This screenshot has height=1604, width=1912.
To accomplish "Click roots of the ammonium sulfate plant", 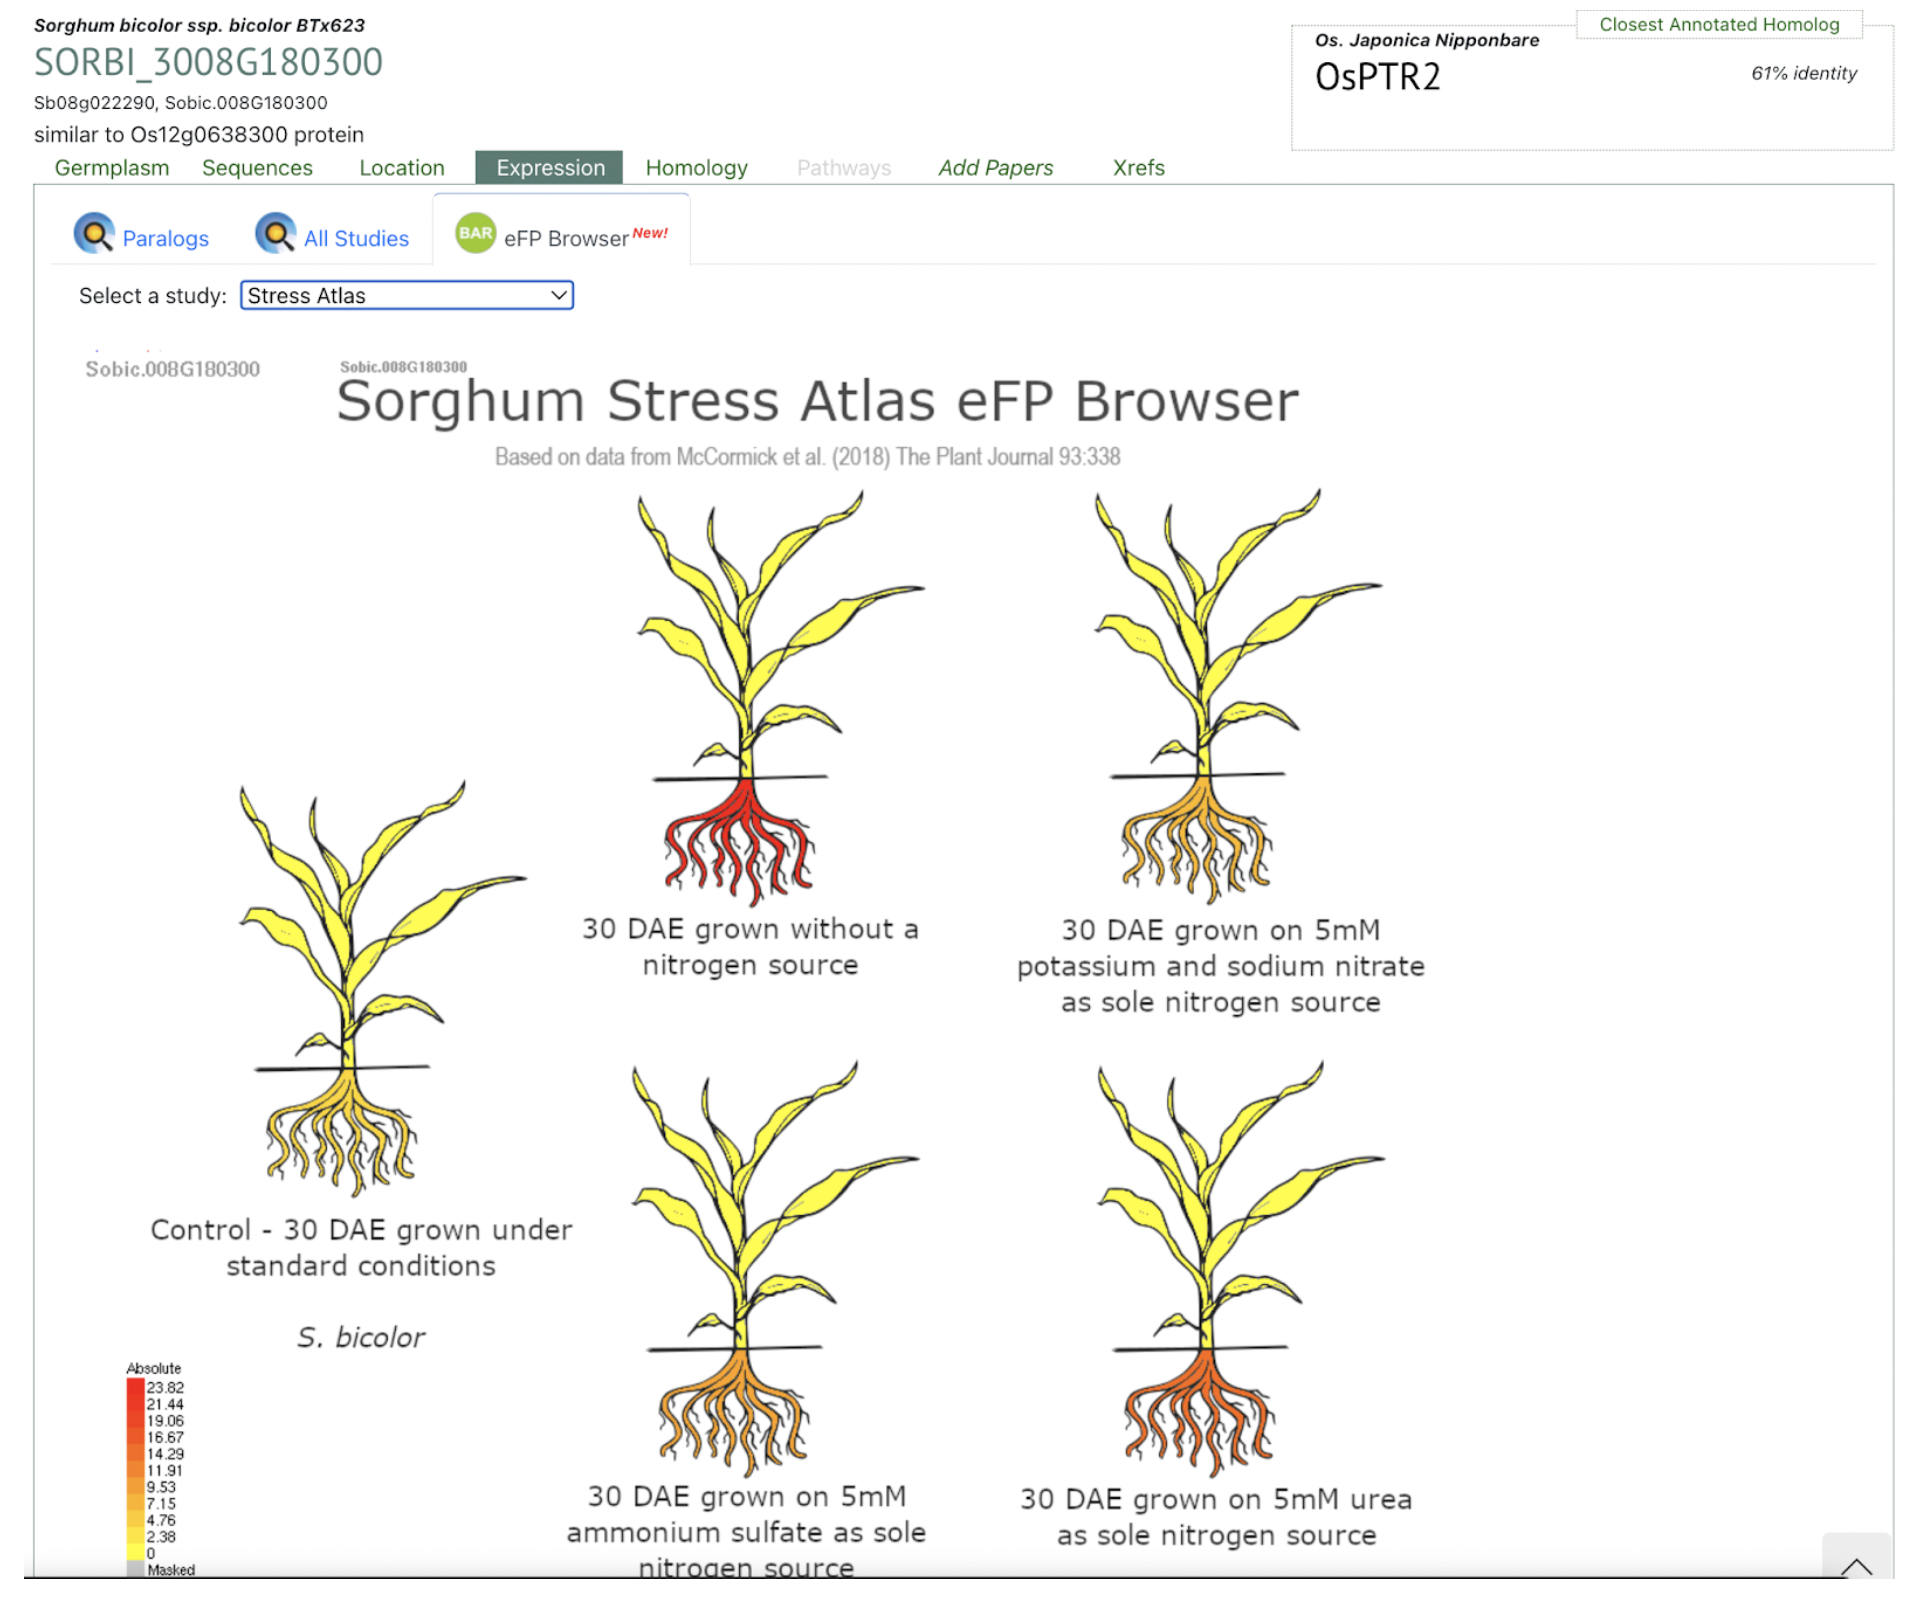I will (x=735, y=1412).
